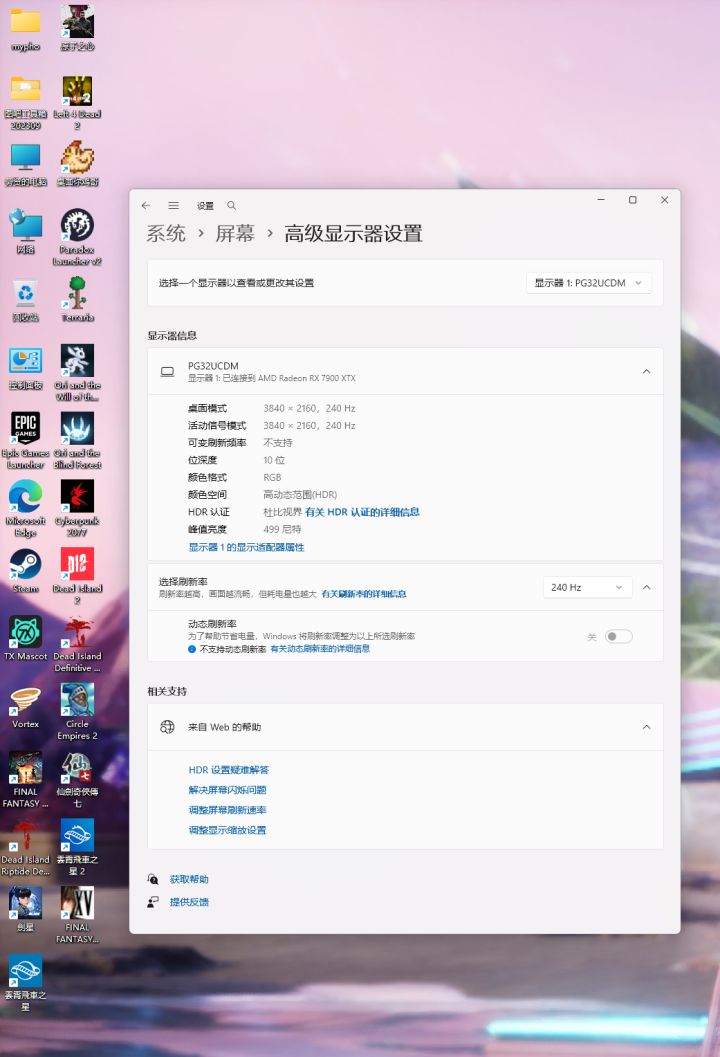Go to 屏幕 breadcrumb
720x1057 pixels.
tap(235, 233)
